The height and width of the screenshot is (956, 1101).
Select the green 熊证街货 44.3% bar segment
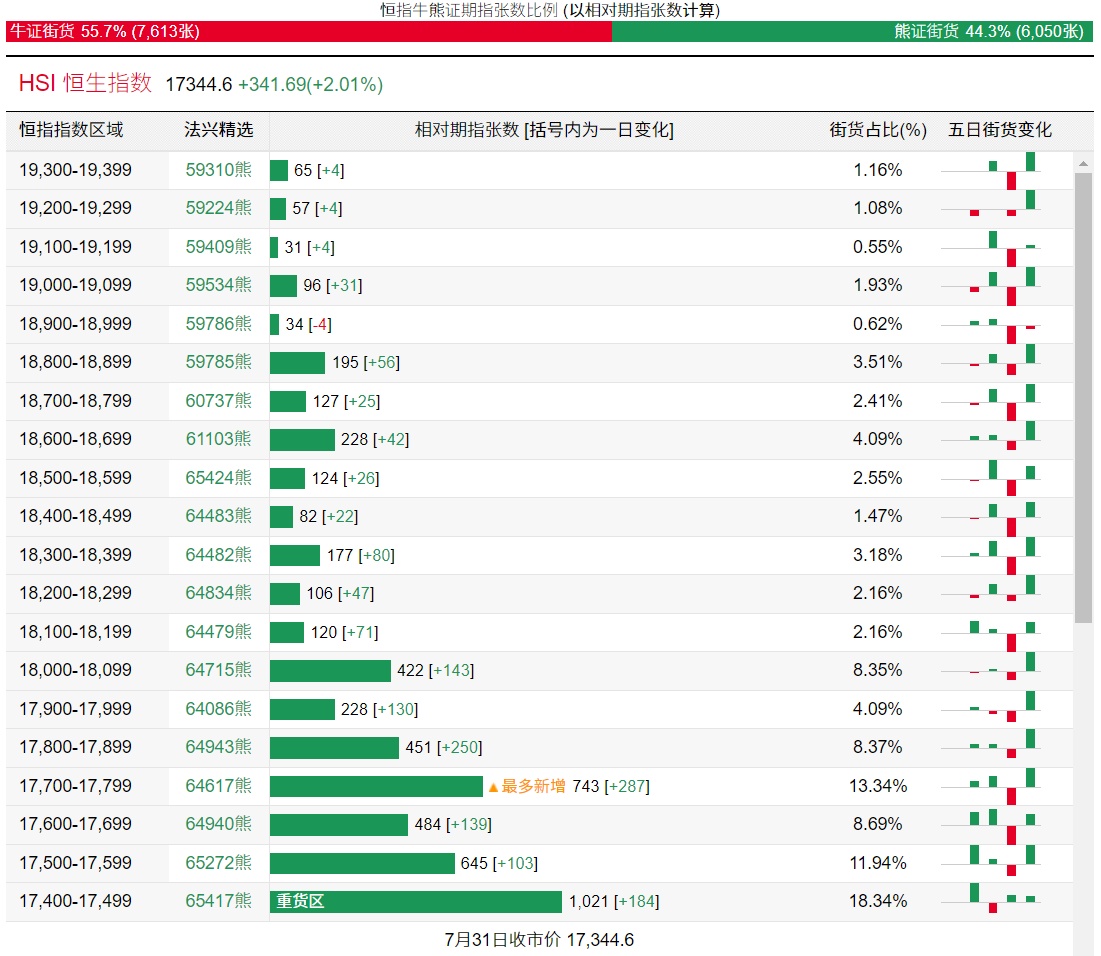coord(850,31)
